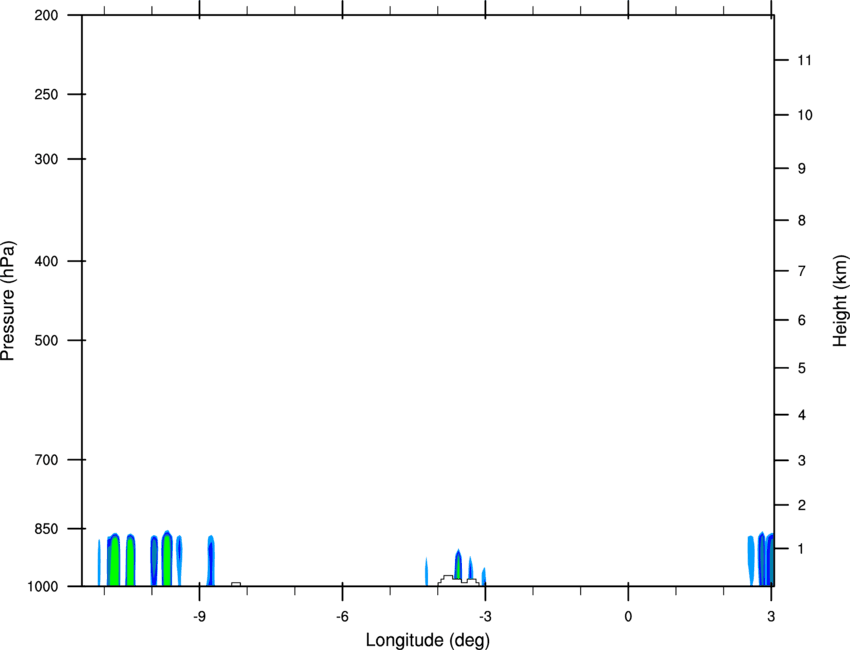Screen dimensions: 850x650
Task: Click the small terrain box near longitude -8
Action: [236, 584]
